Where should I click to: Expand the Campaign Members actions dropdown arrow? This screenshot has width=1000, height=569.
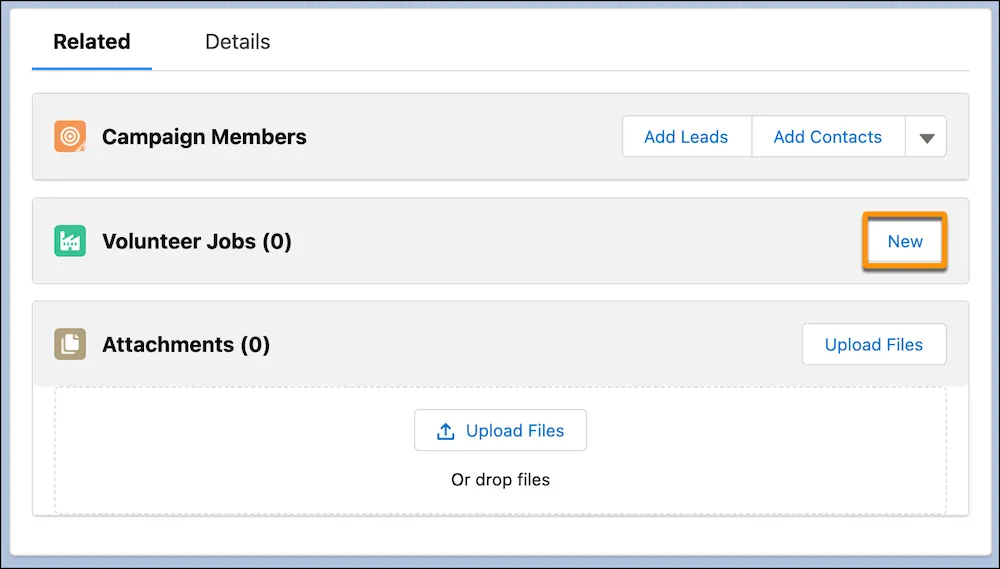[x=926, y=138]
